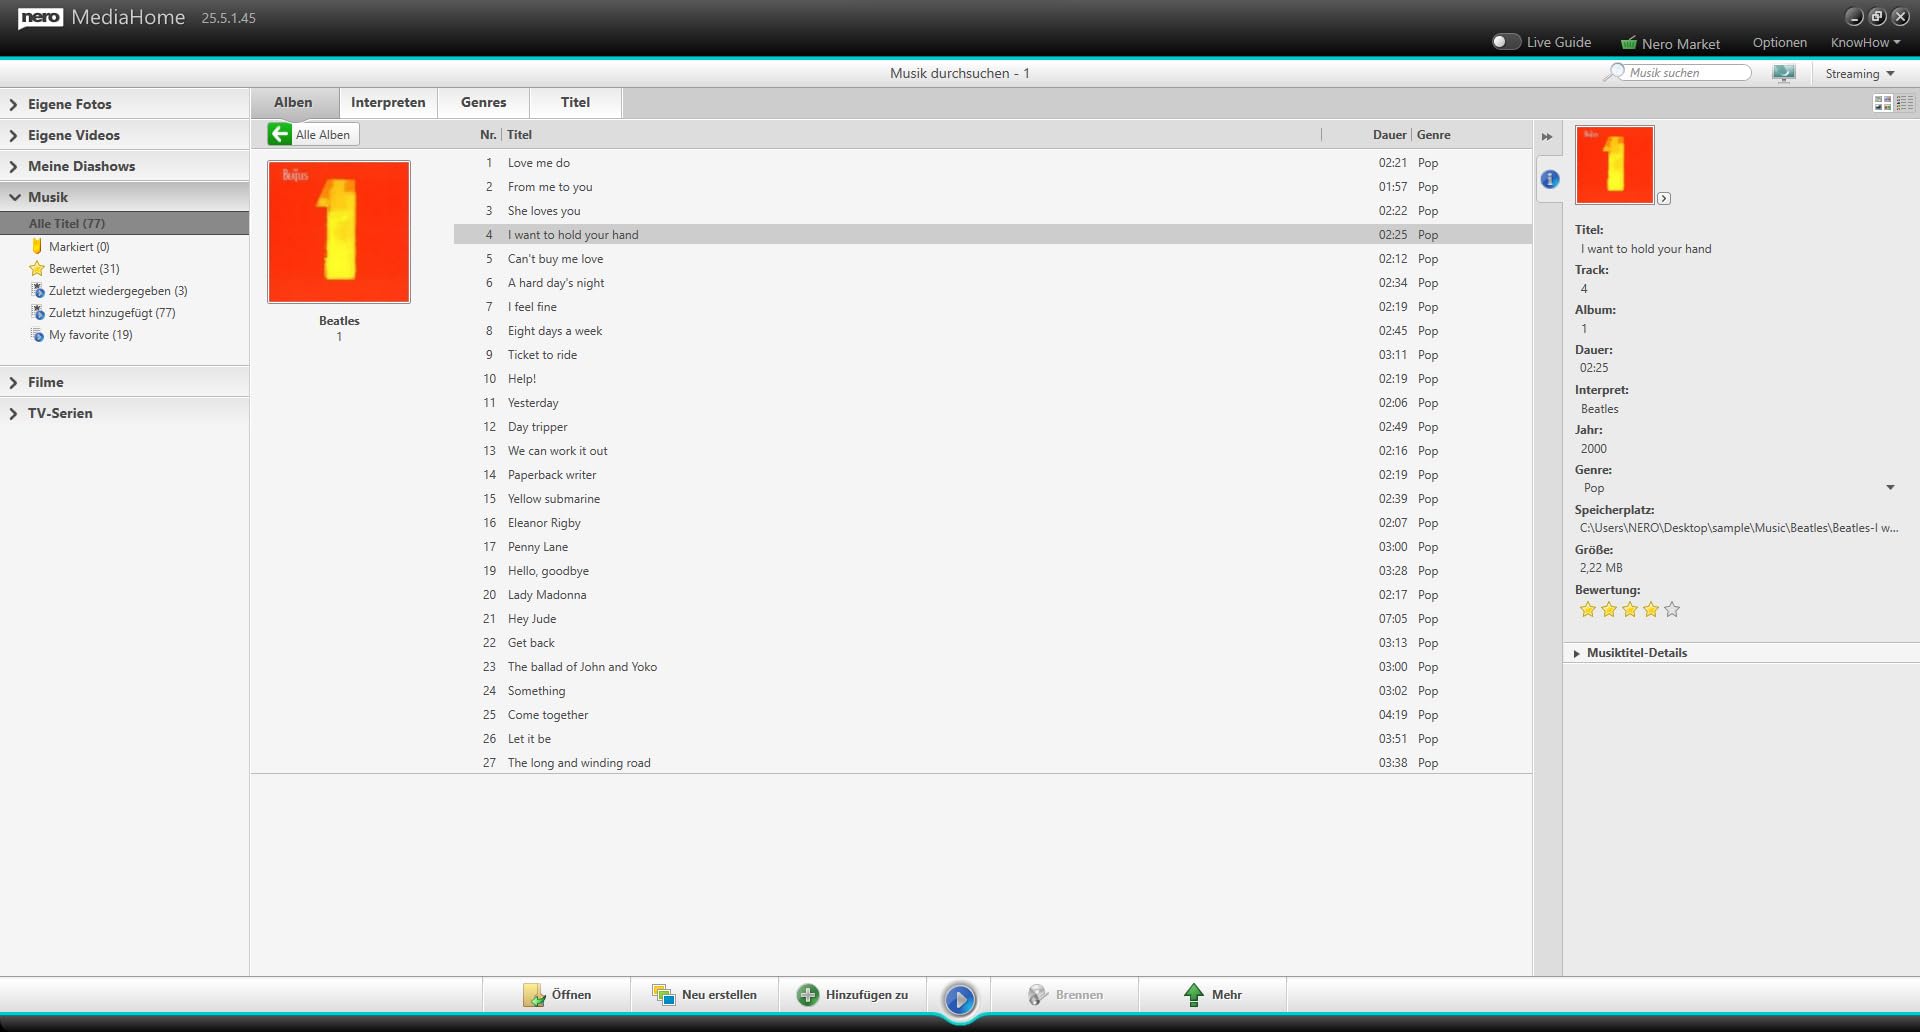Switch to detailed list view

coord(1905,103)
